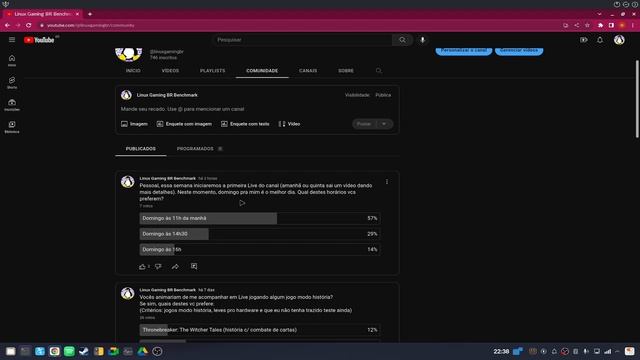Viewport: 640px width, 360px height.
Task: Bookmark this page with the star icon
Action: click(x=587, y=25)
